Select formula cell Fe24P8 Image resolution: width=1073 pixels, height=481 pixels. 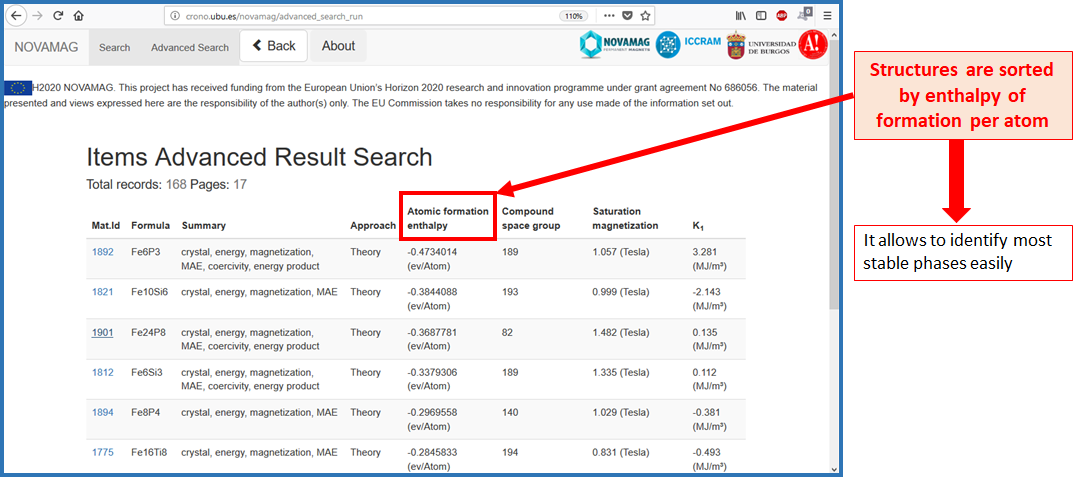[148, 333]
